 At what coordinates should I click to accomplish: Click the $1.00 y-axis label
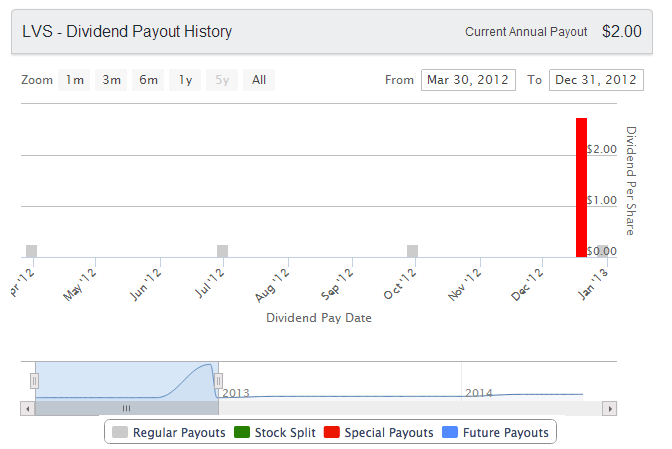point(602,200)
